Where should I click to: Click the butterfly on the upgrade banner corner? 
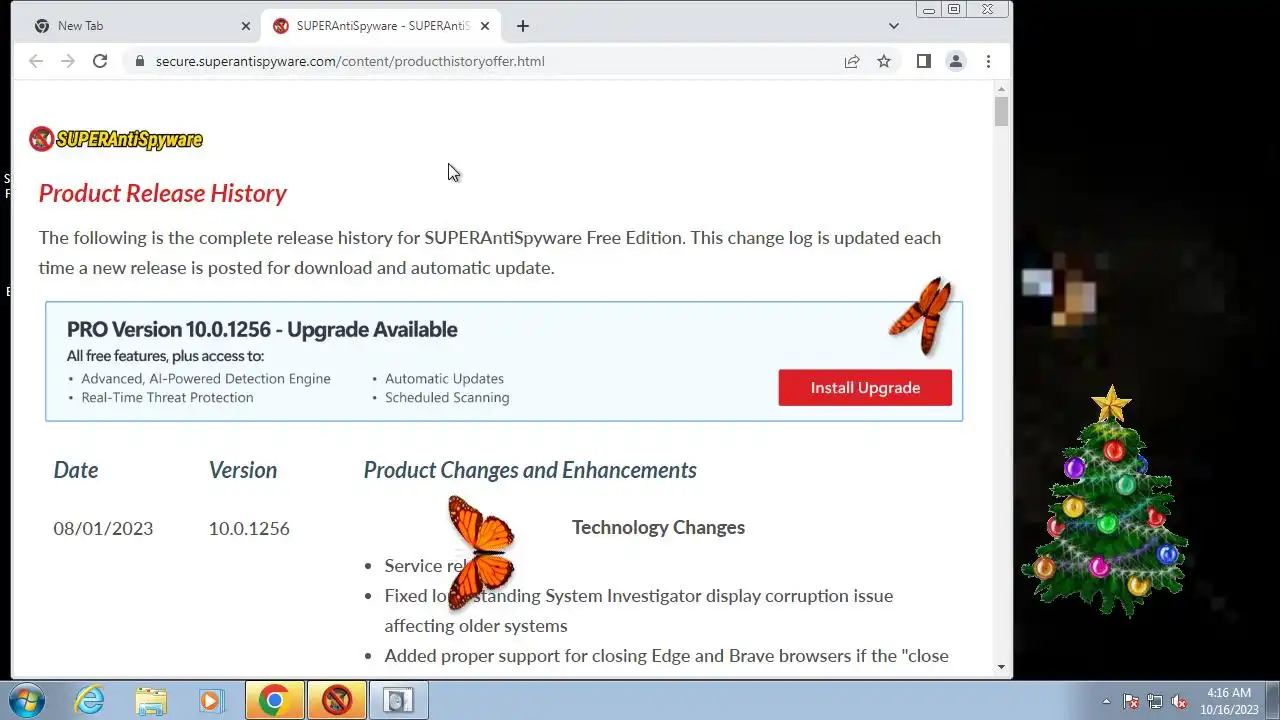[921, 317]
